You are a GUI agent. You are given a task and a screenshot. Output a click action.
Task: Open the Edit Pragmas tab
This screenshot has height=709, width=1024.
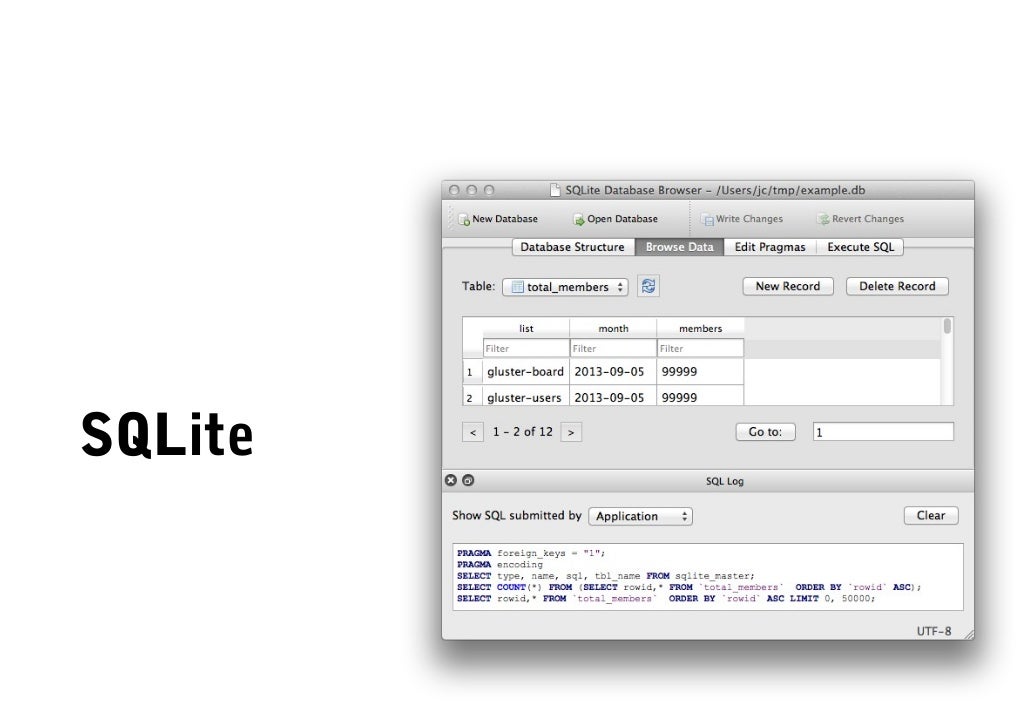[x=770, y=247]
